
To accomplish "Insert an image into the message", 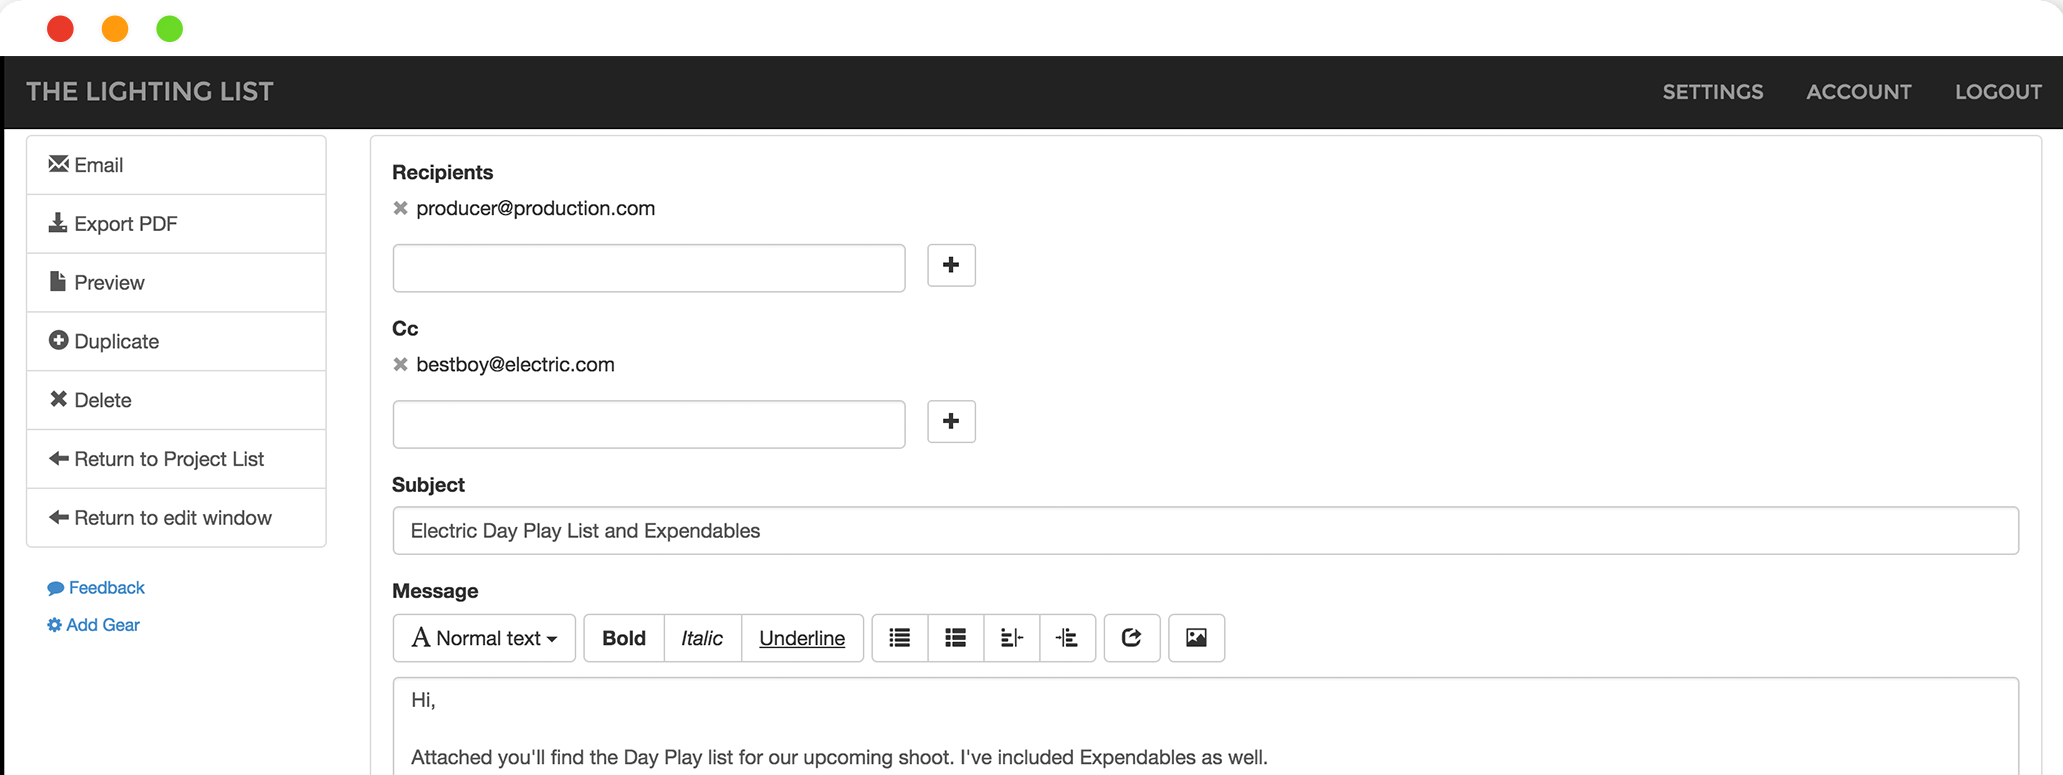I will click(1196, 638).
